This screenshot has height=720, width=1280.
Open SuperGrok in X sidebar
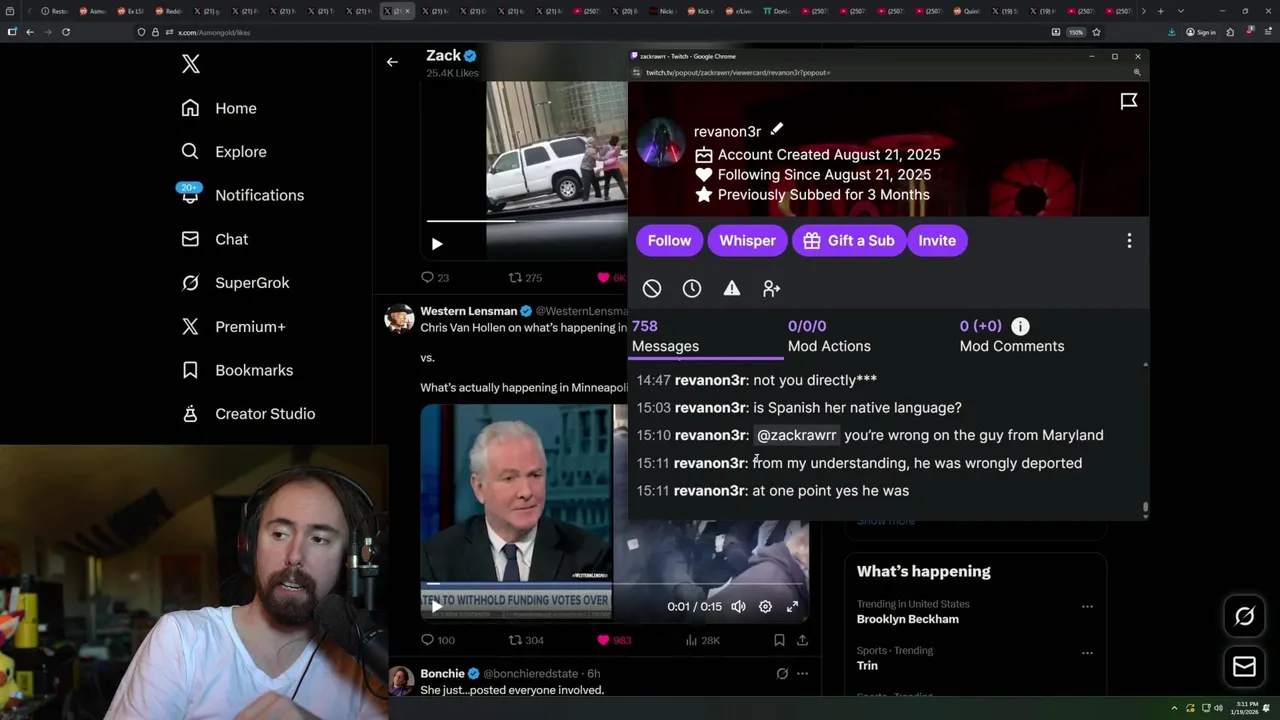235,283
